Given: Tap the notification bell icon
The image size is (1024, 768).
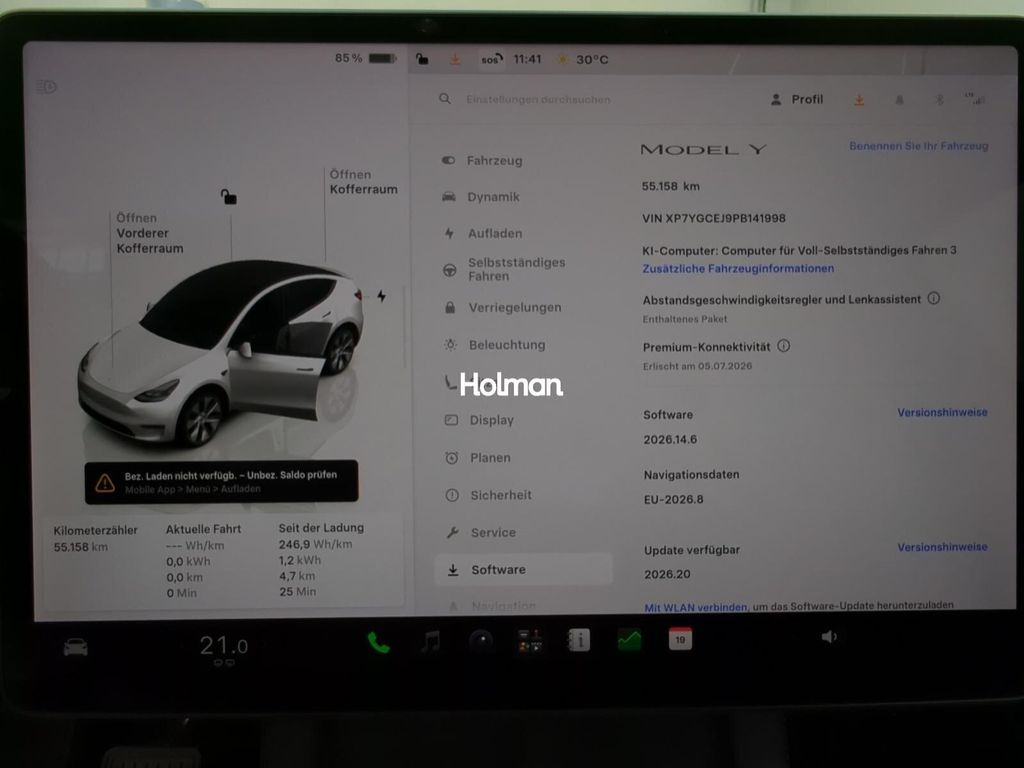Looking at the screenshot, I should [899, 100].
